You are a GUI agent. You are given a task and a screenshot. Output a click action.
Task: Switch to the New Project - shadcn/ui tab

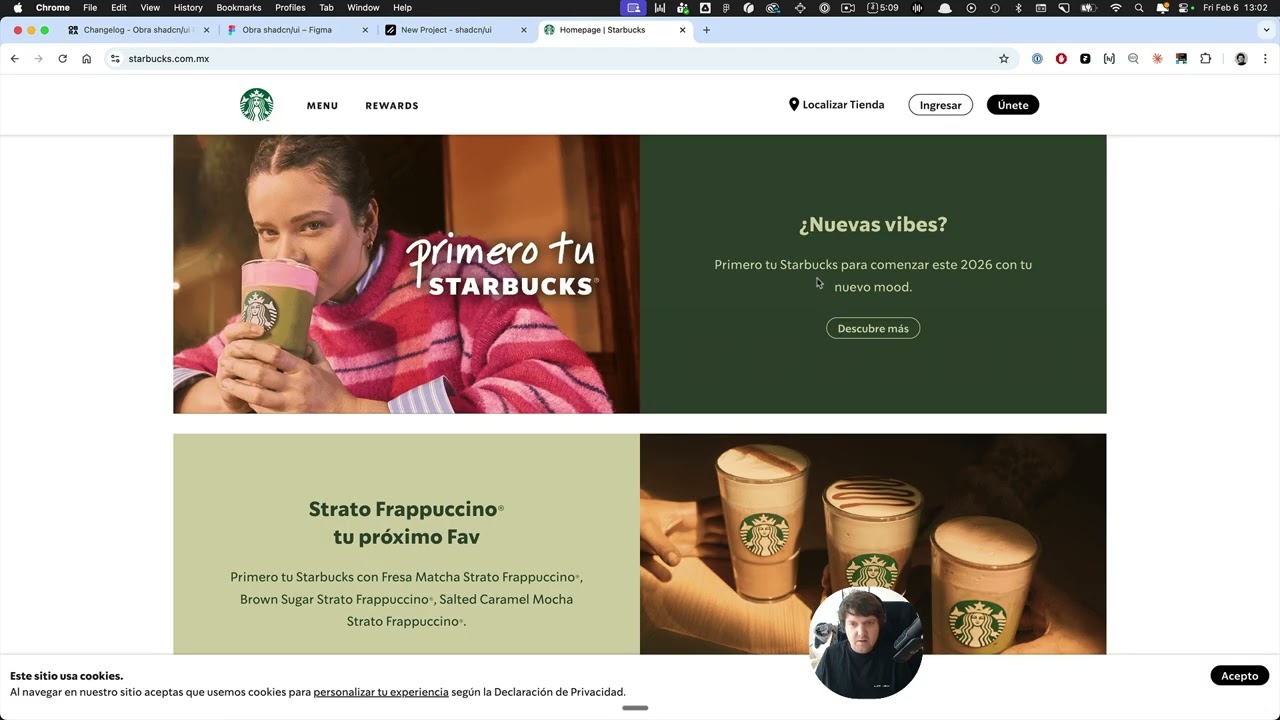(x=455, y=30)
